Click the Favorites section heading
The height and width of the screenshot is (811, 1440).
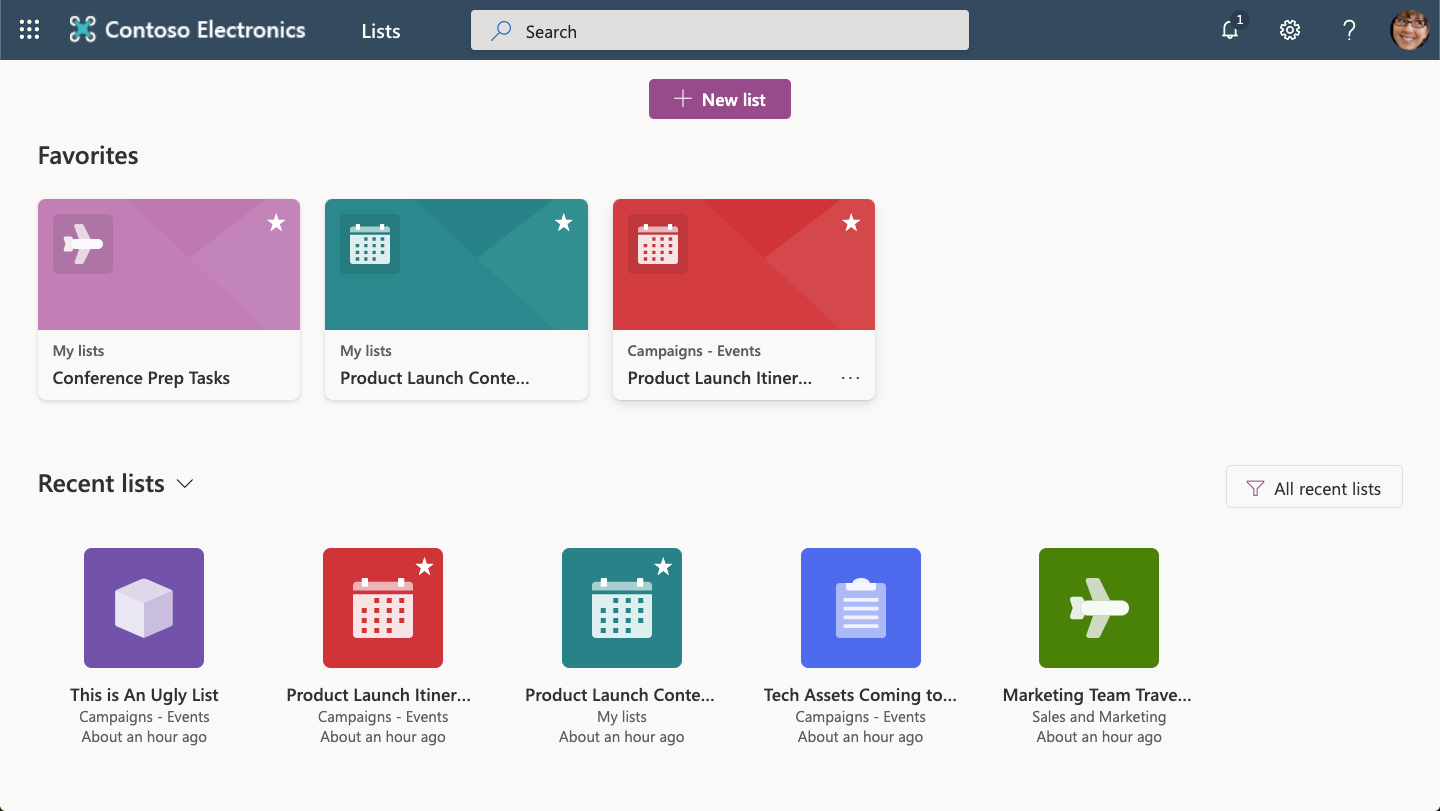coord(88,155)
